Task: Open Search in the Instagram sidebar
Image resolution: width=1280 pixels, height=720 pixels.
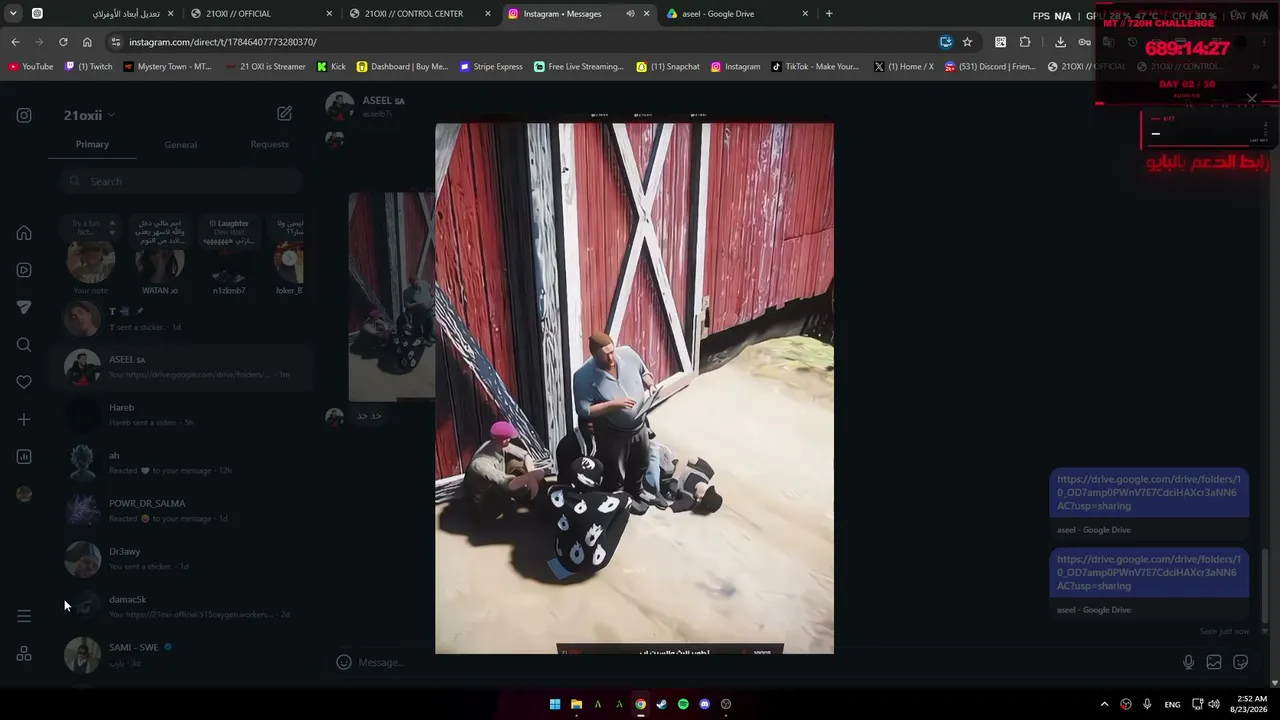Action: pos(24,345)
